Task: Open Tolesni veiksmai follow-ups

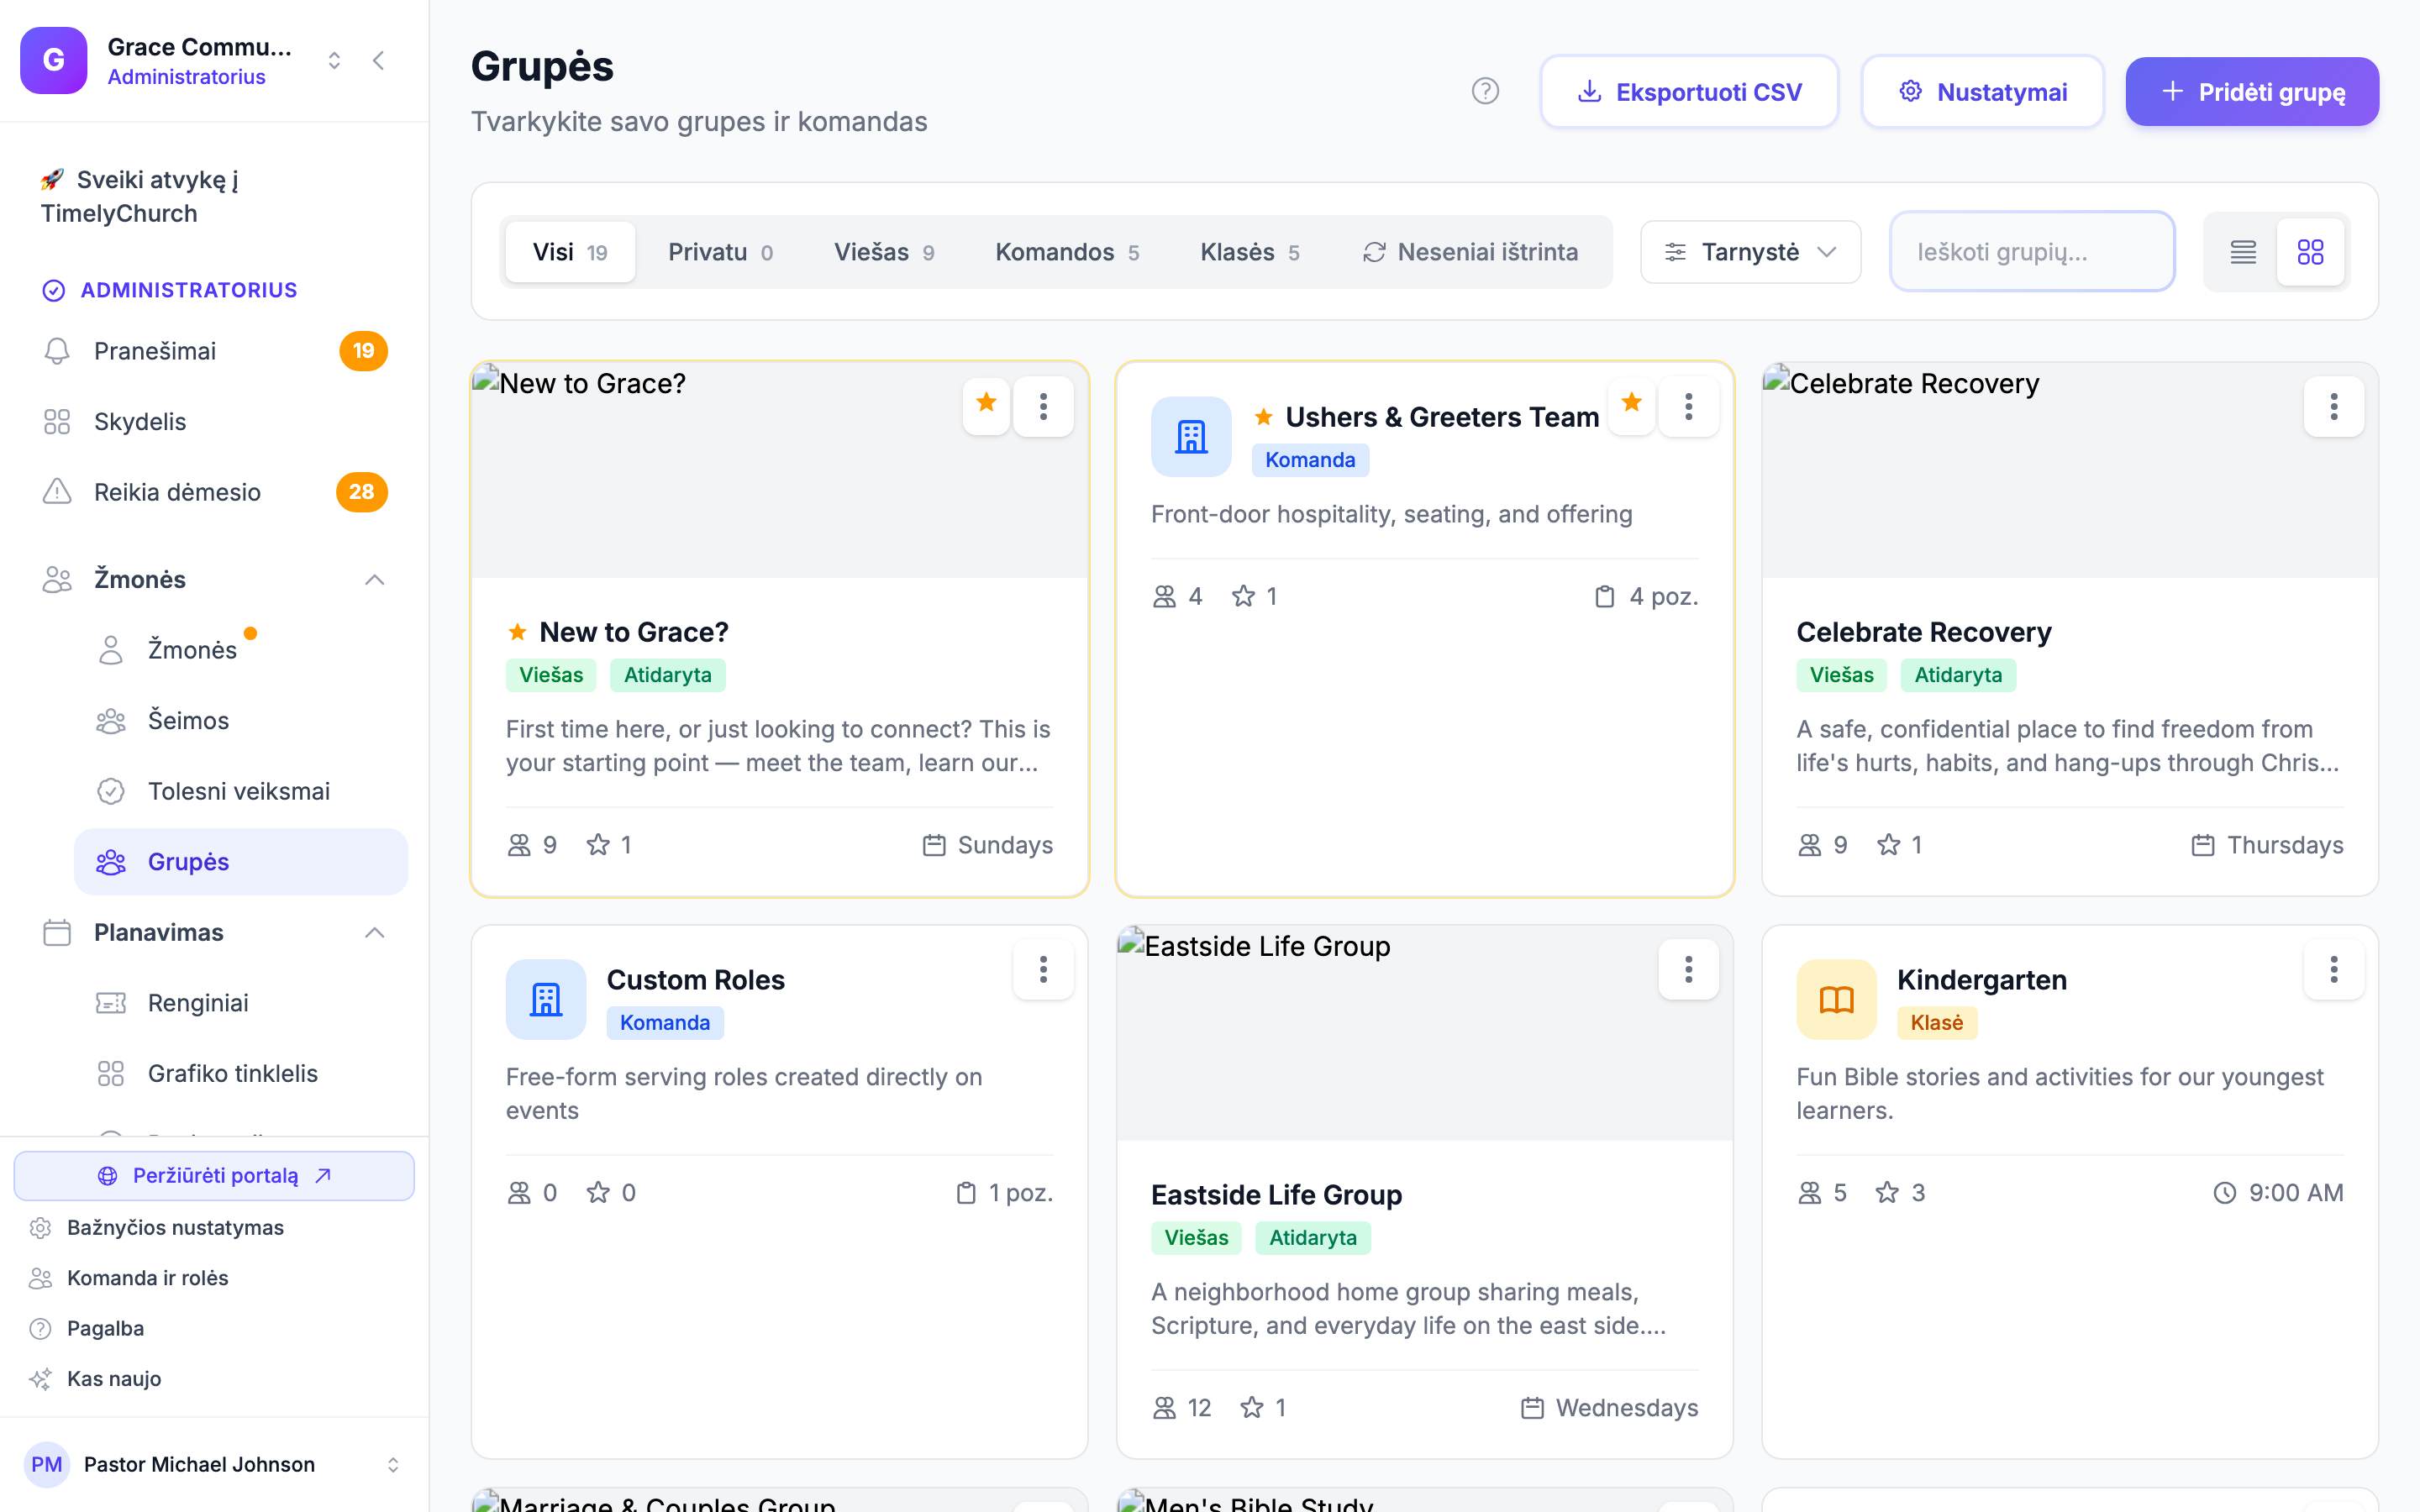Action: pos(240,791)
